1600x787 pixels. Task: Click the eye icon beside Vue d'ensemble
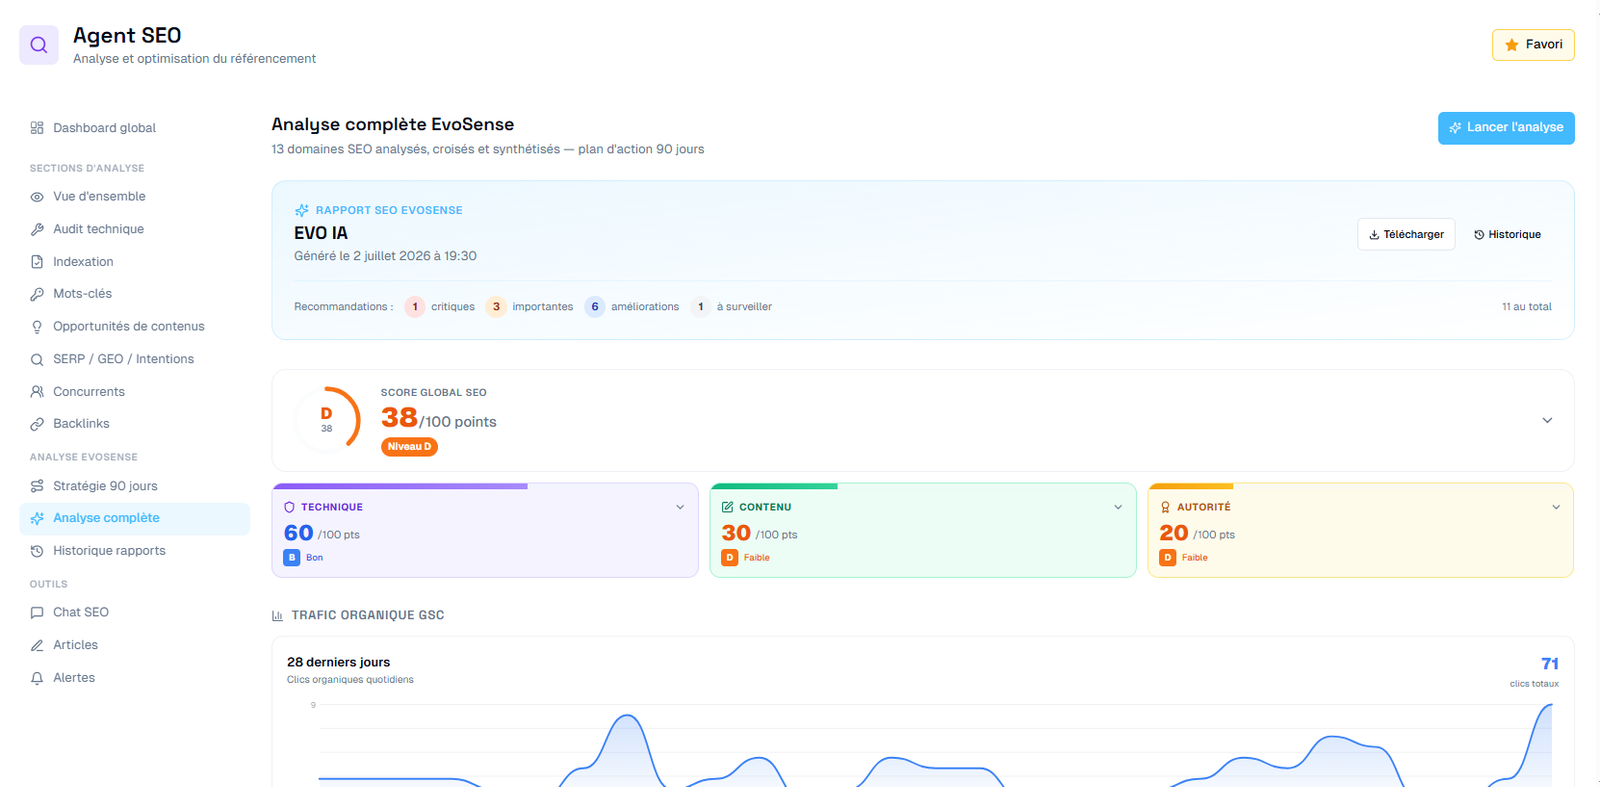pos(37,197)
